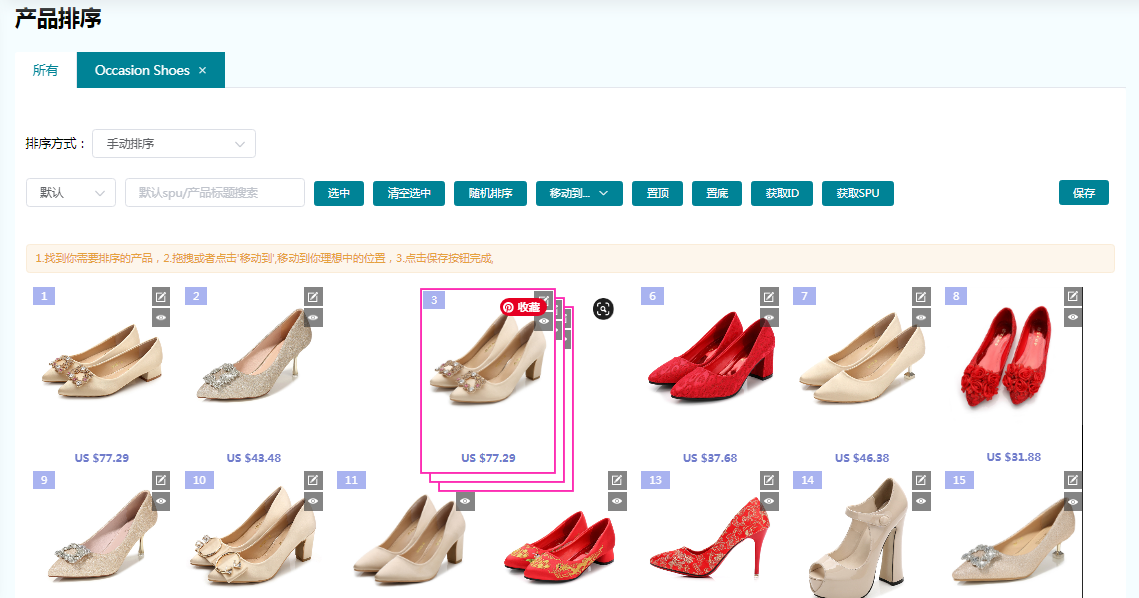Toggle visibility of product 15
This screenshot has width=1139, height=598.
1073,502
